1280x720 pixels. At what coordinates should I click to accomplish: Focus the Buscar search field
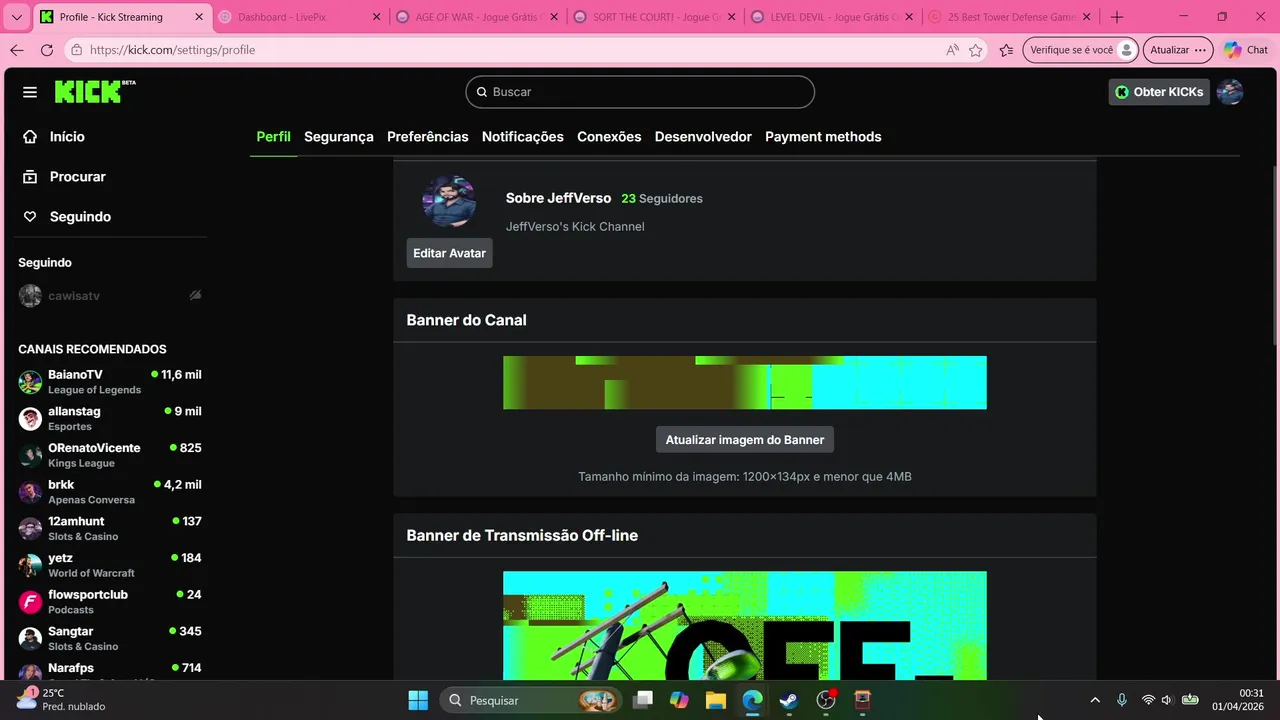pos(640,92)
